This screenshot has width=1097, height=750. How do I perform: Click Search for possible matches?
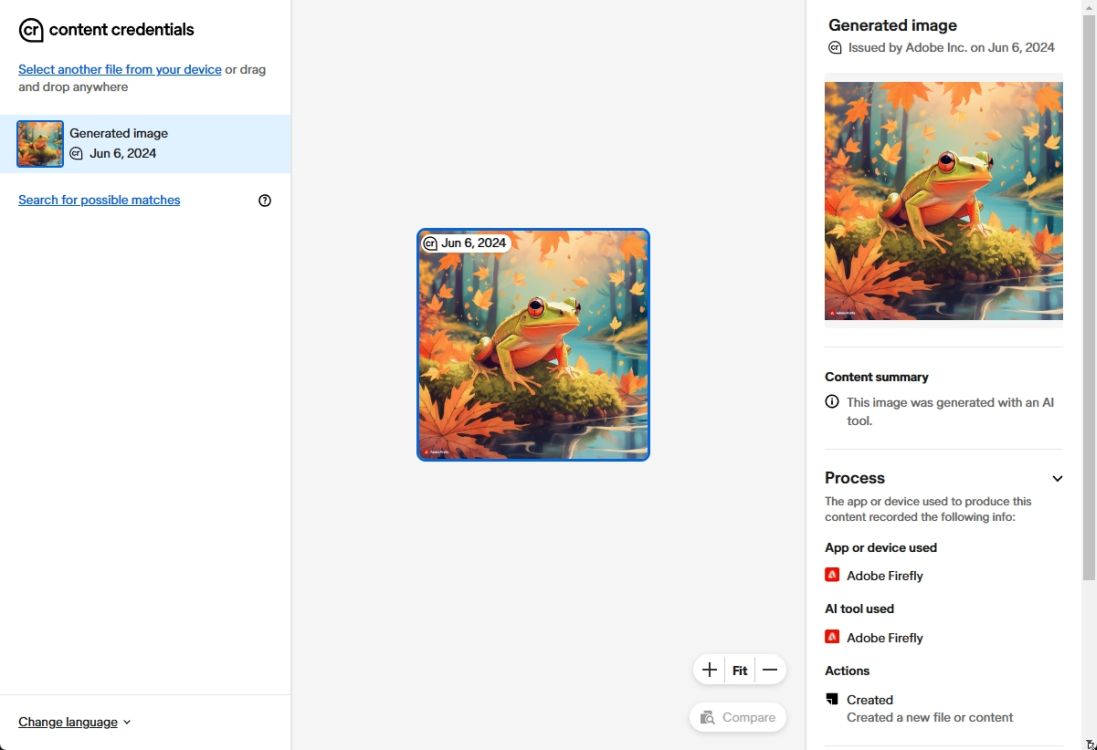[99, 200]
